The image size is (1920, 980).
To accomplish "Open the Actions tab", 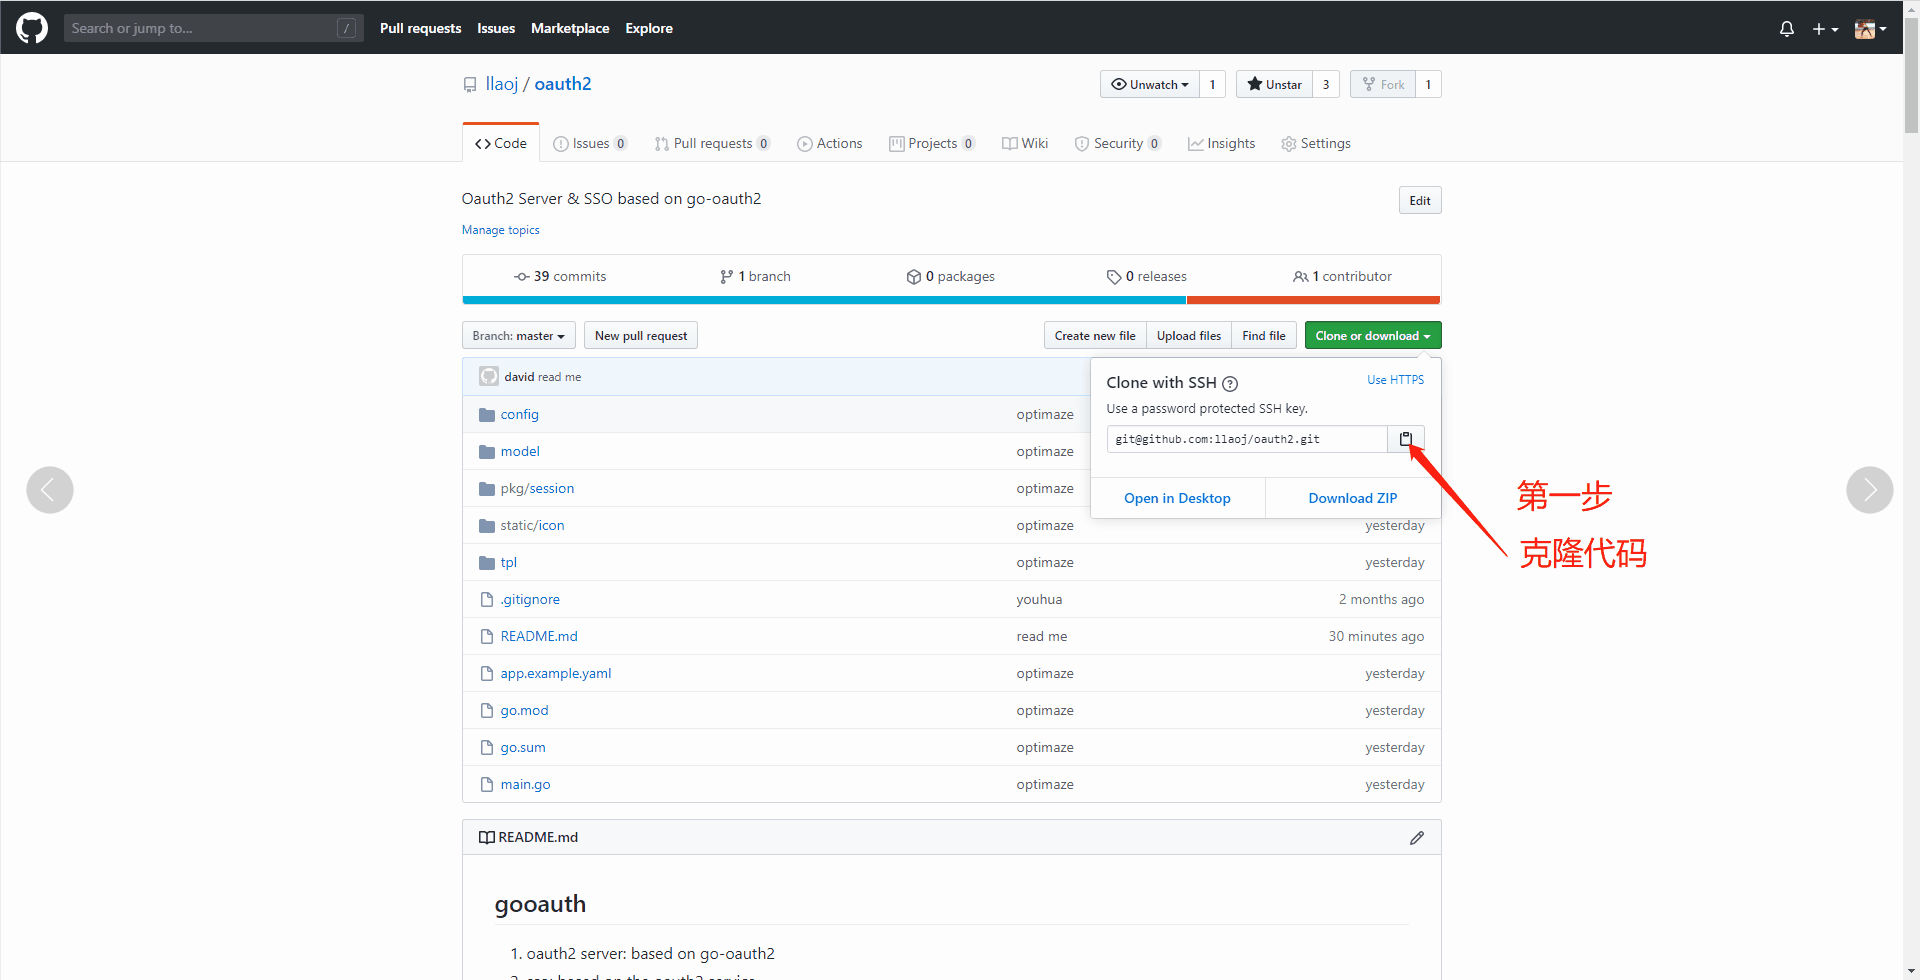I will (x=830, y=144).
